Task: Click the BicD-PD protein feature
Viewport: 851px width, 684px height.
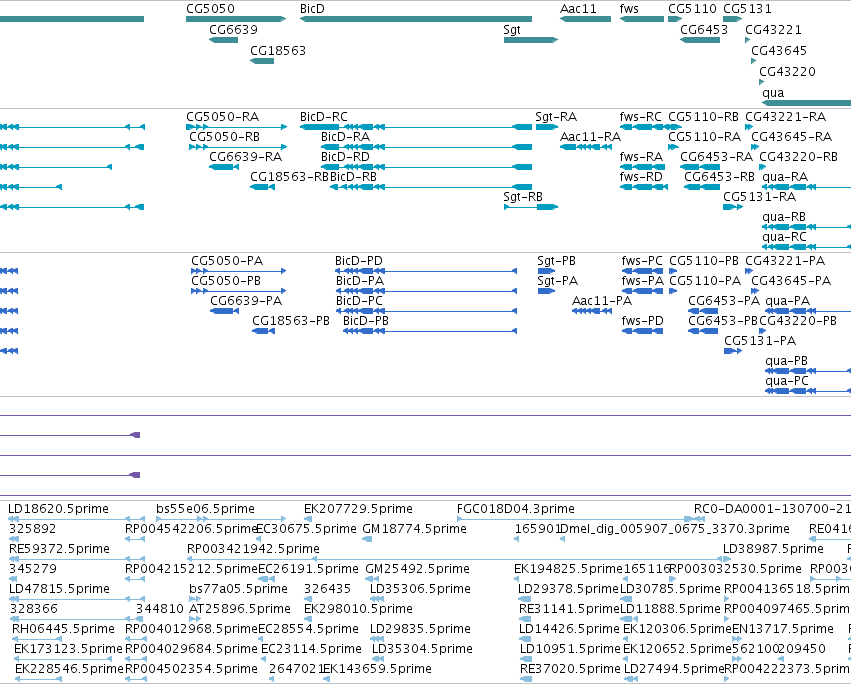Action: (x=426, y=271)
